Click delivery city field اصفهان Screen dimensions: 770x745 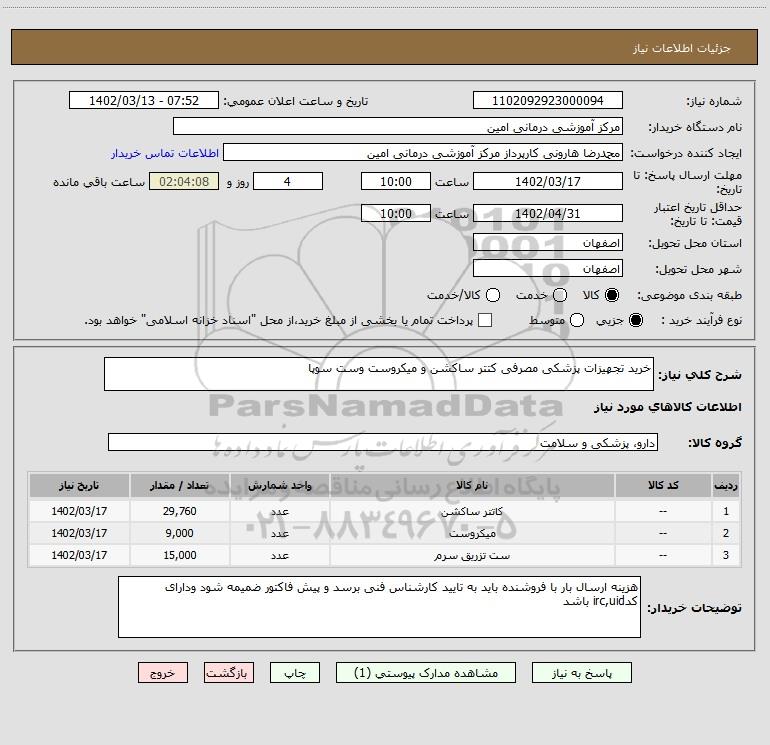548,268
